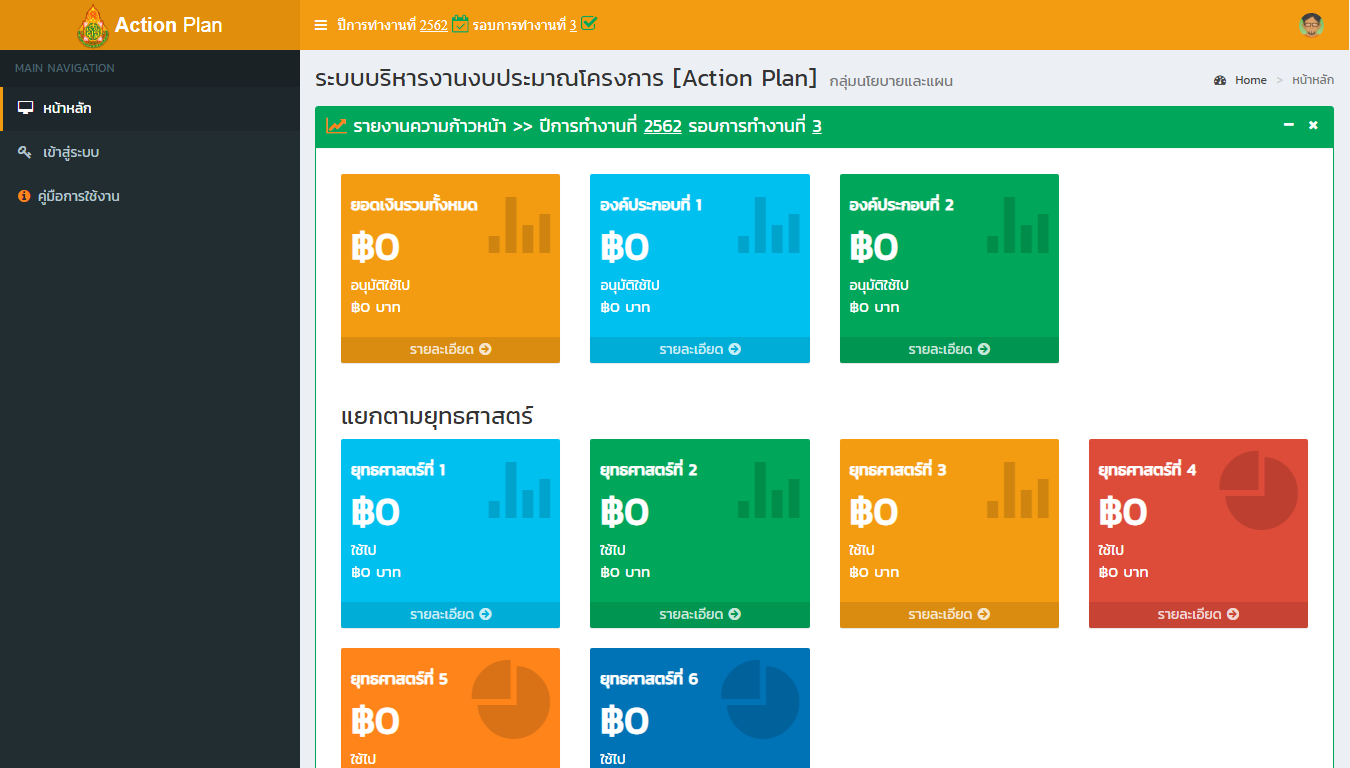Open คู่มือการใช้งาน in the sidebar
Viewport: 1350px width, 768px height.
pyautogui.click(x=150, y=196)
